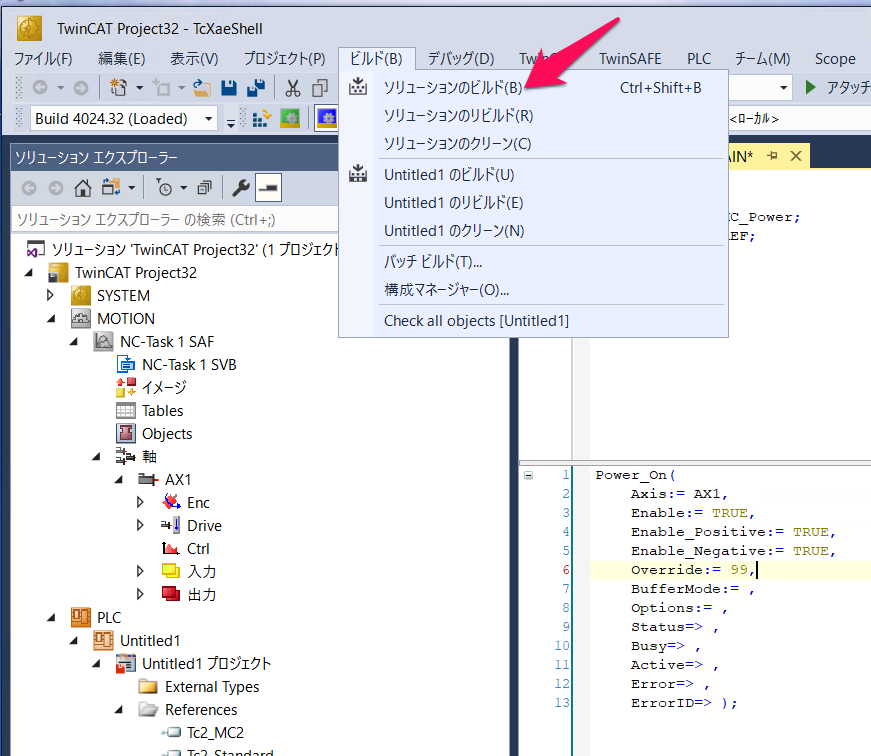This screenshot has width=871, height=756.
Task: Collapse the NC-Task 1 SAF node
Action: pyautogui.click(x=74, y=342)
